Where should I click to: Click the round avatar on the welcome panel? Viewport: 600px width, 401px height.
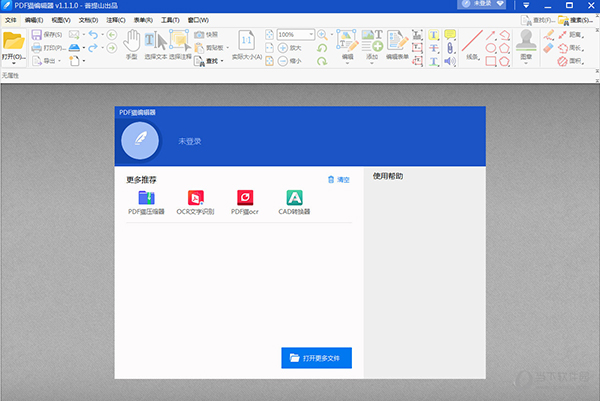(140, 140)
